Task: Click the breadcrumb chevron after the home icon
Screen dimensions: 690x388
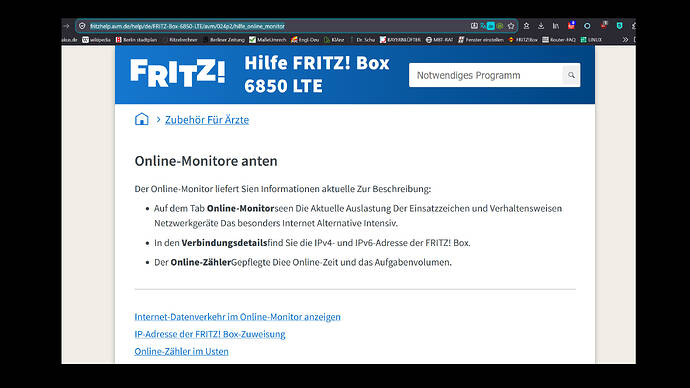Action: (158, 119)
